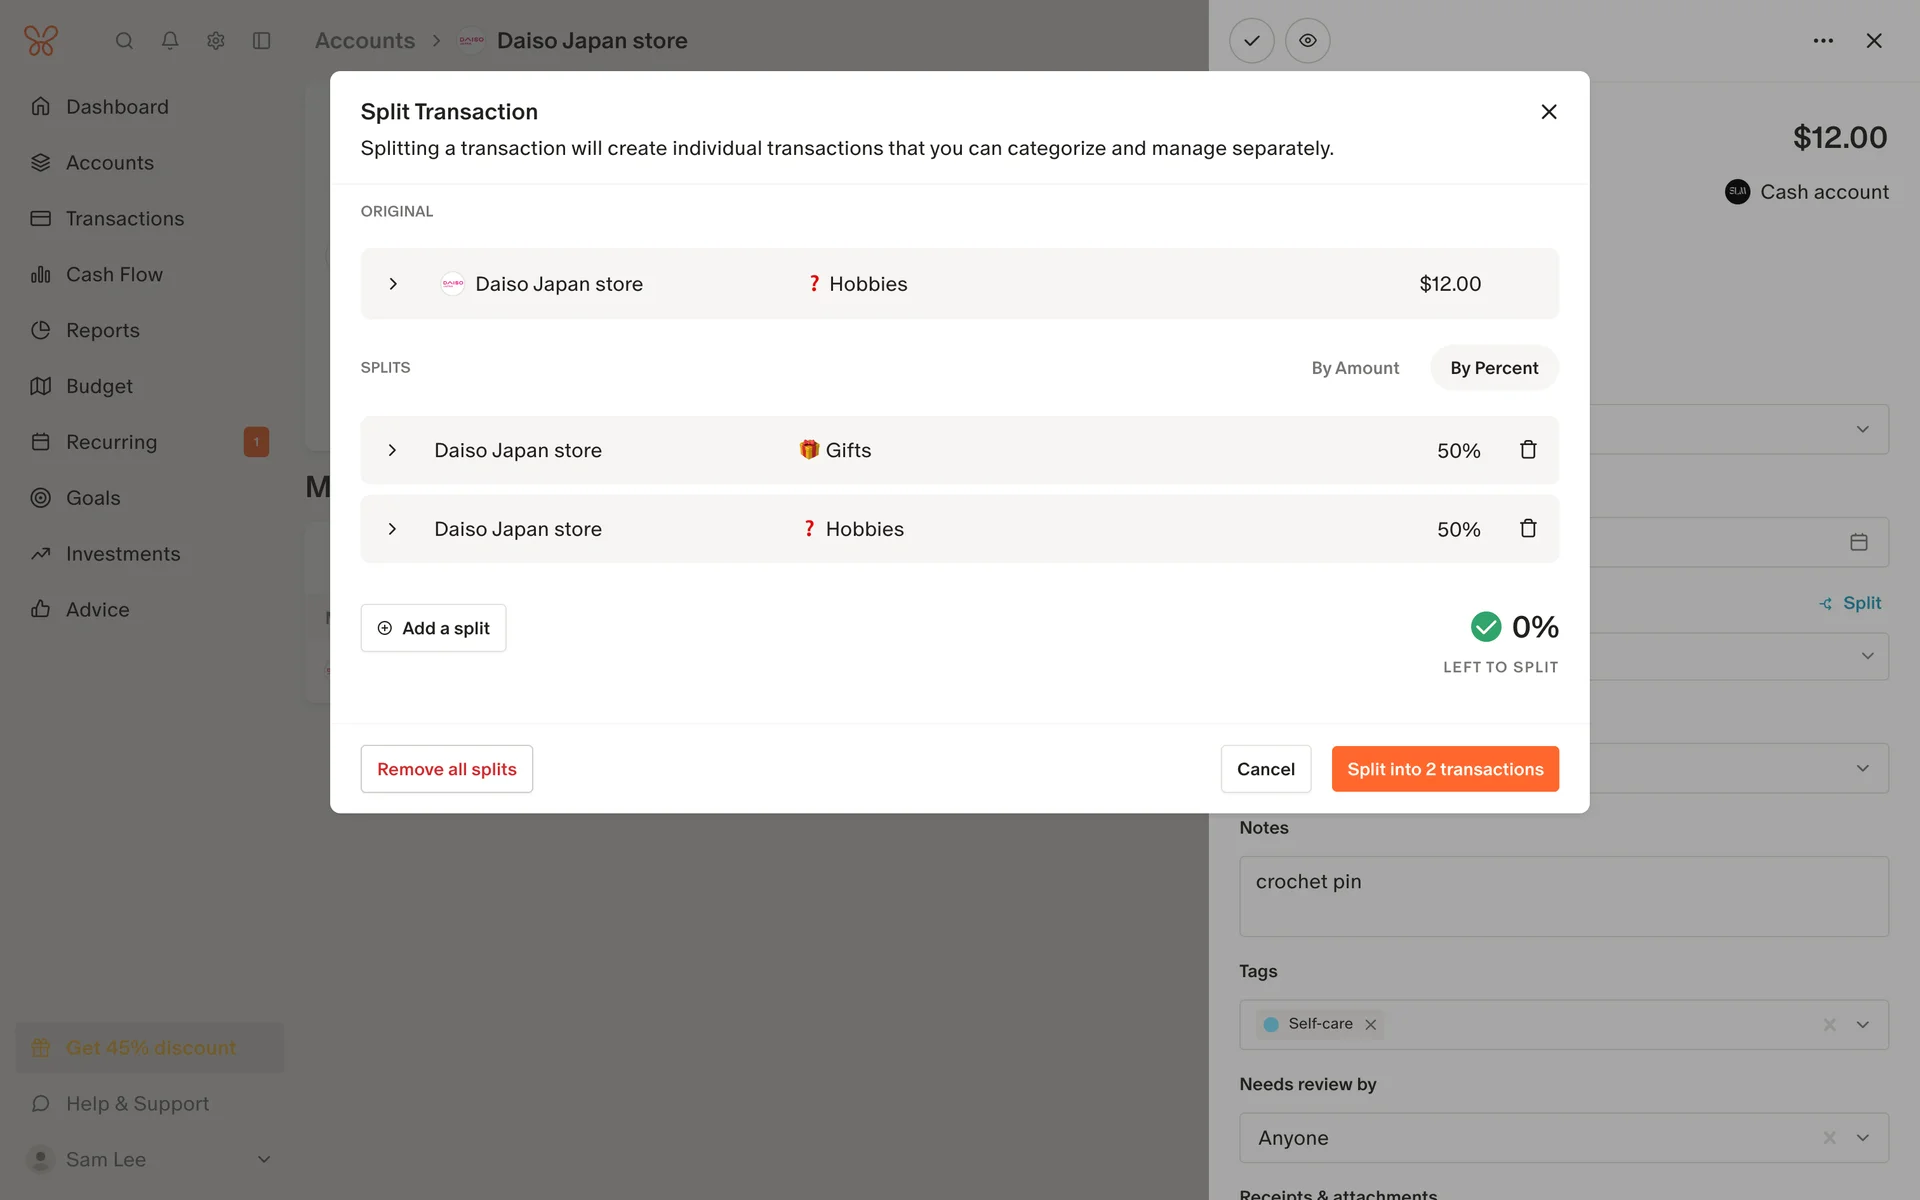The image size is (1920, 1200).
Task: Select By Percent split mode
Action: [1493, 368]
